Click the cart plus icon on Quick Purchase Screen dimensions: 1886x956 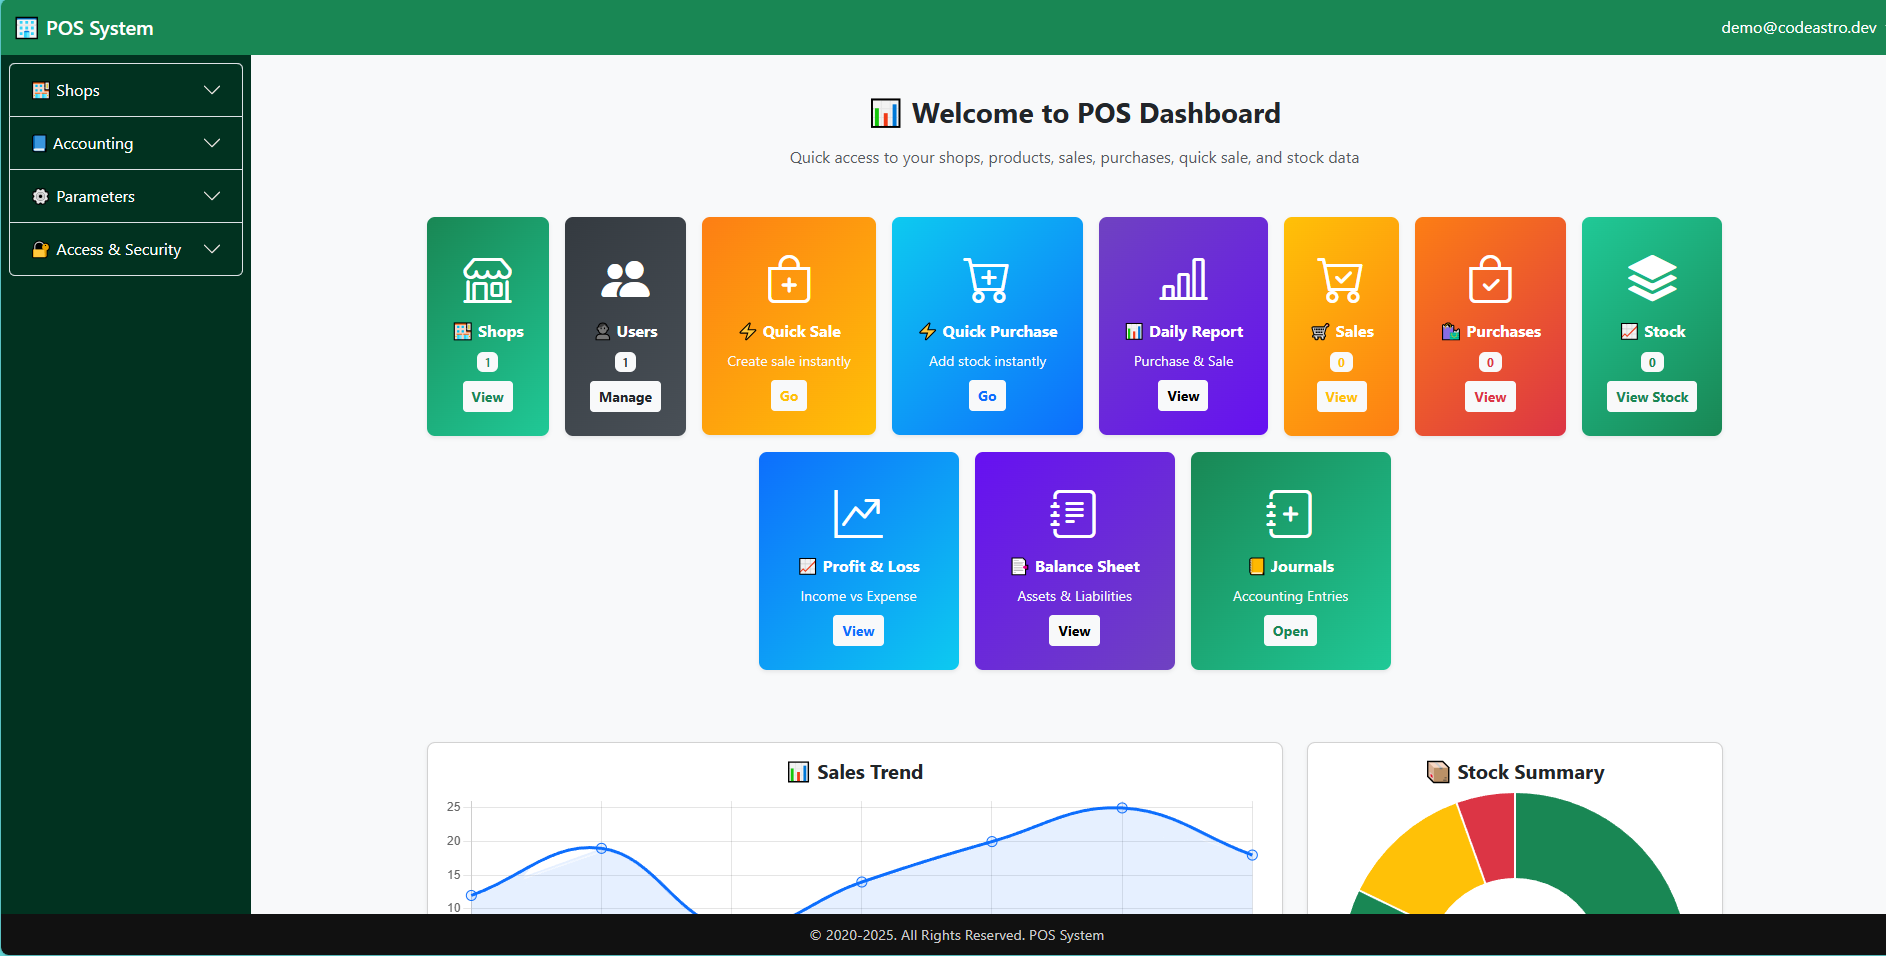[x=987, y=280]
